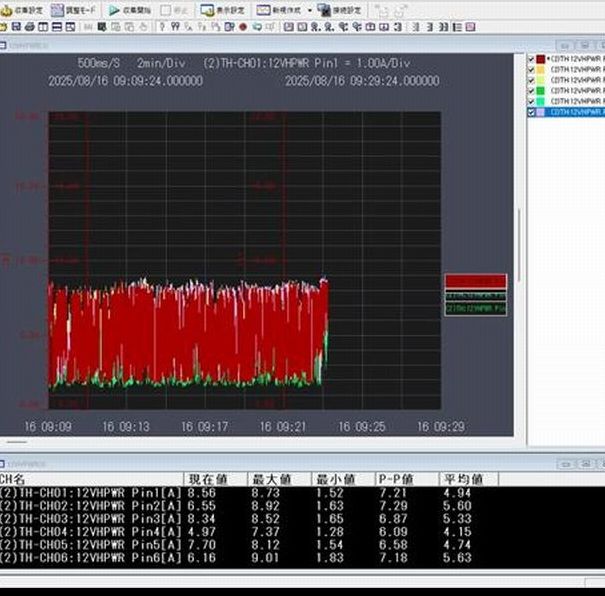This screenshot has height=596, width=605.
Task: Toggle the checkbox beside the solid green channel
Action: 531,91
